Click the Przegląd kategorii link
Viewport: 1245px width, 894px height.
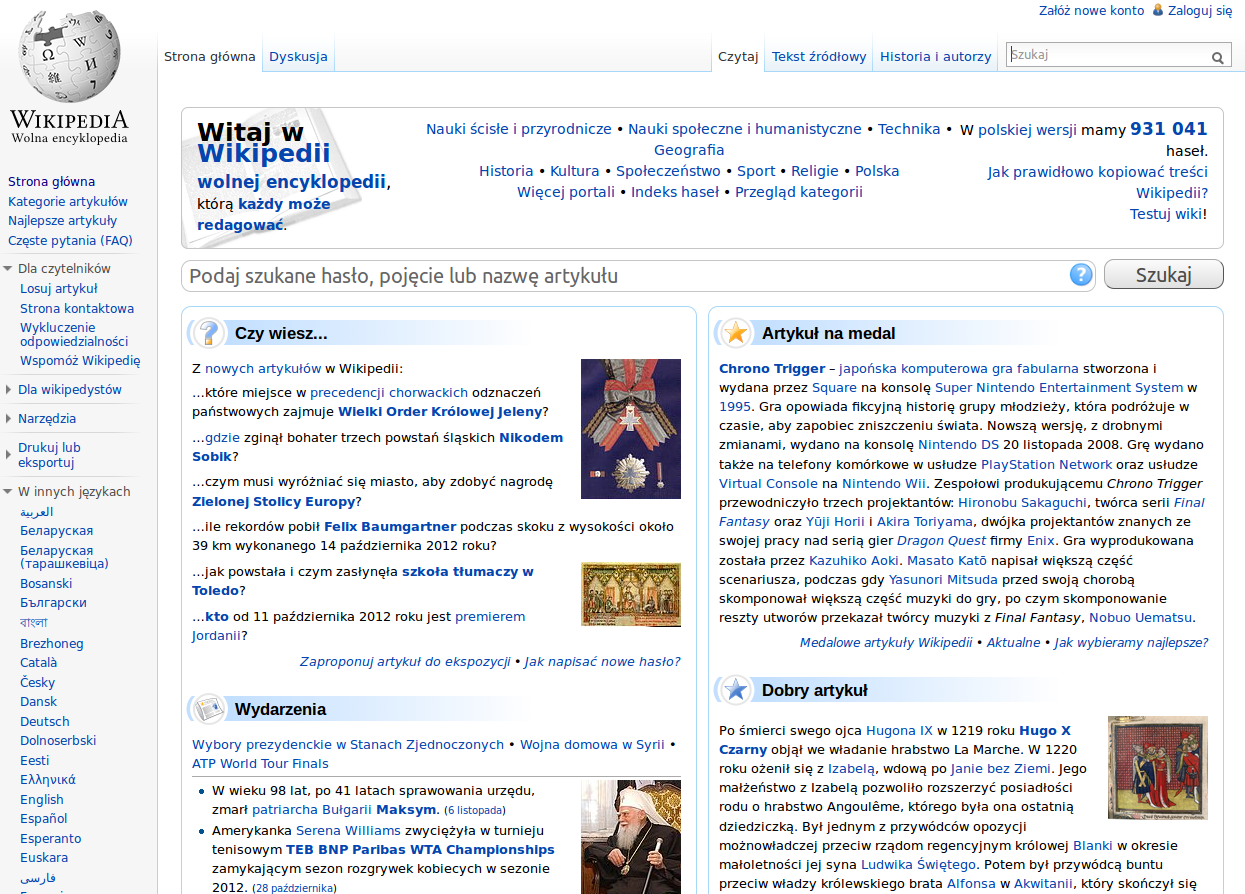point(798,192)
